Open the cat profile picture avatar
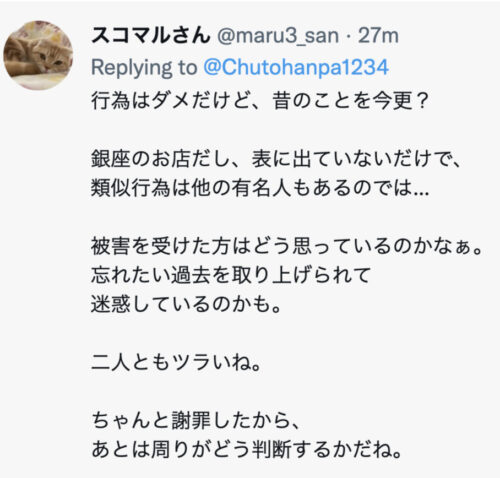Image resolution: width=500 pixels, height=478 pixels. pyautogui.click(x=38, y=55)
